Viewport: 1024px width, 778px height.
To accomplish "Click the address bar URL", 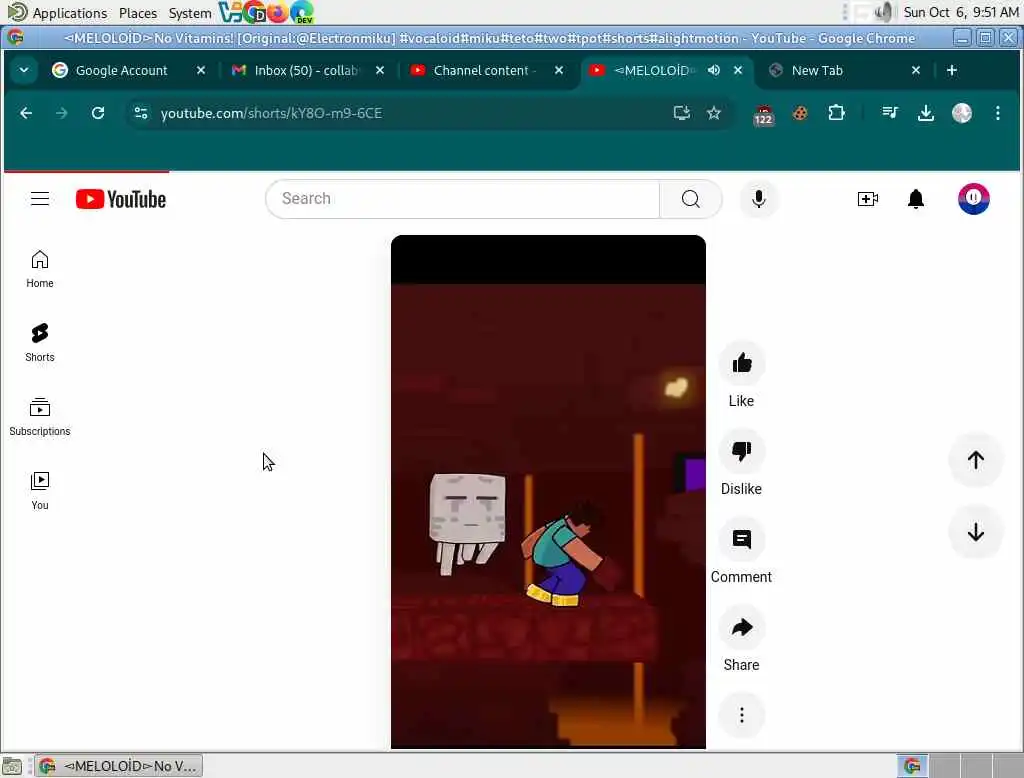I will (271, 113).
